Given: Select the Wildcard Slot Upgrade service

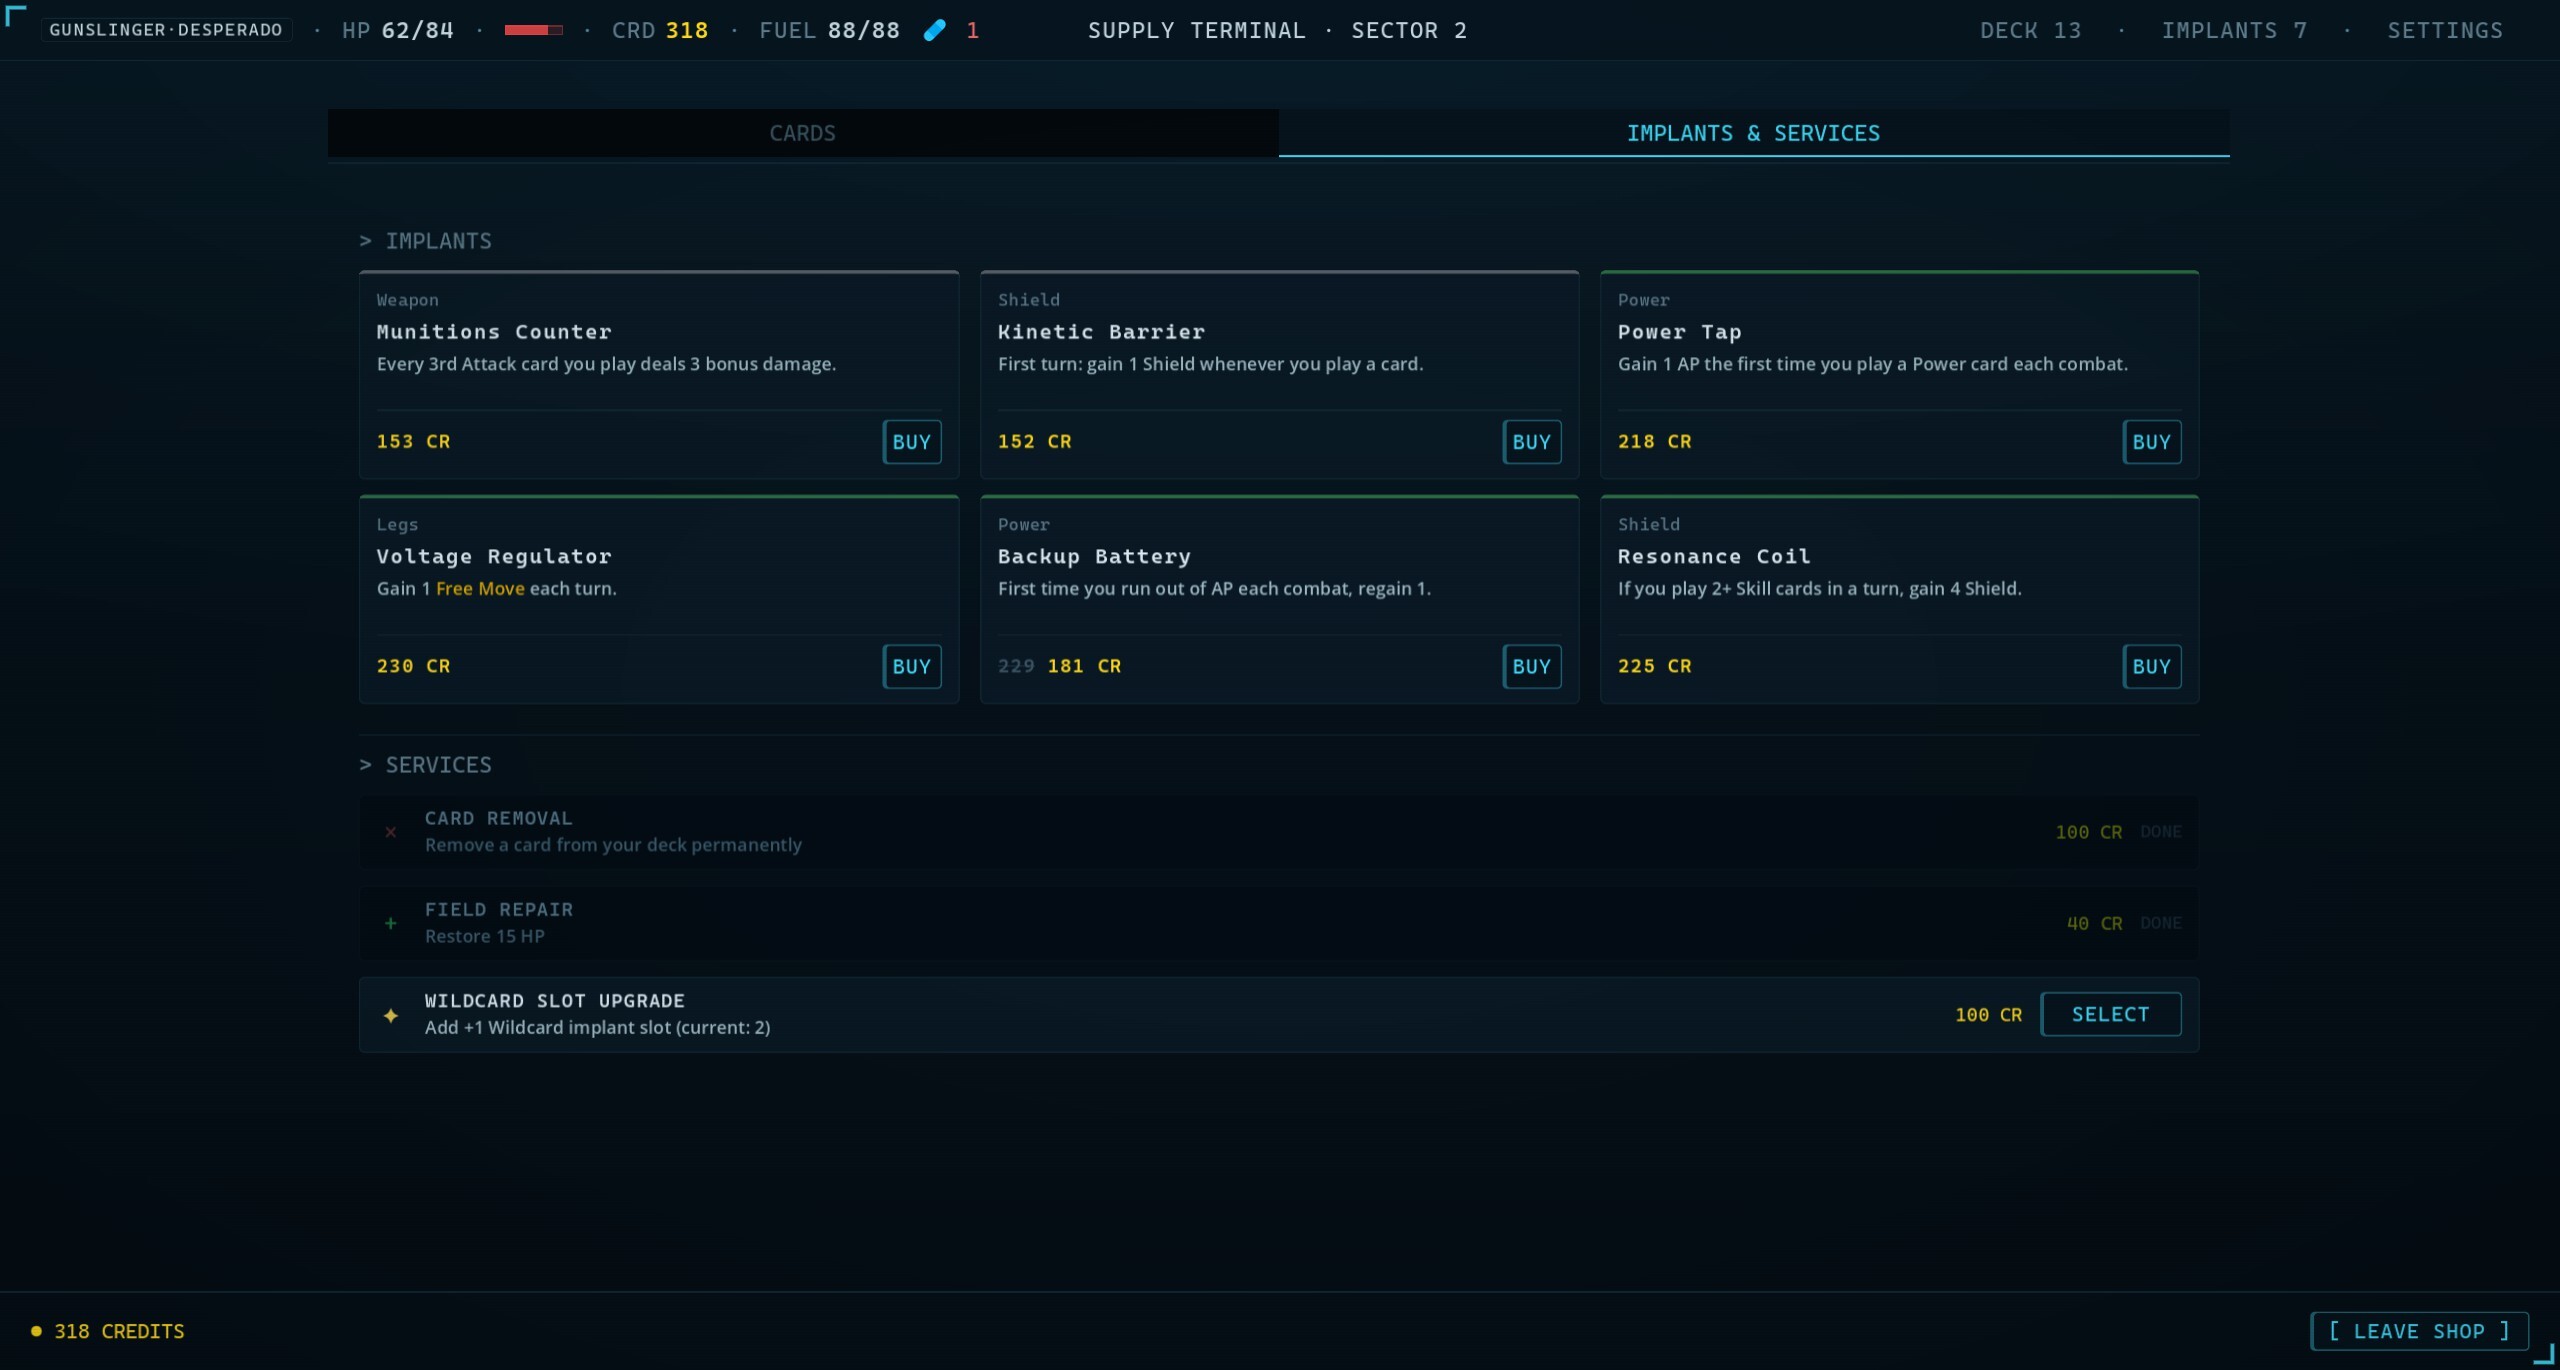Looking at the screenshot, I should [x=2110, y=1014].
